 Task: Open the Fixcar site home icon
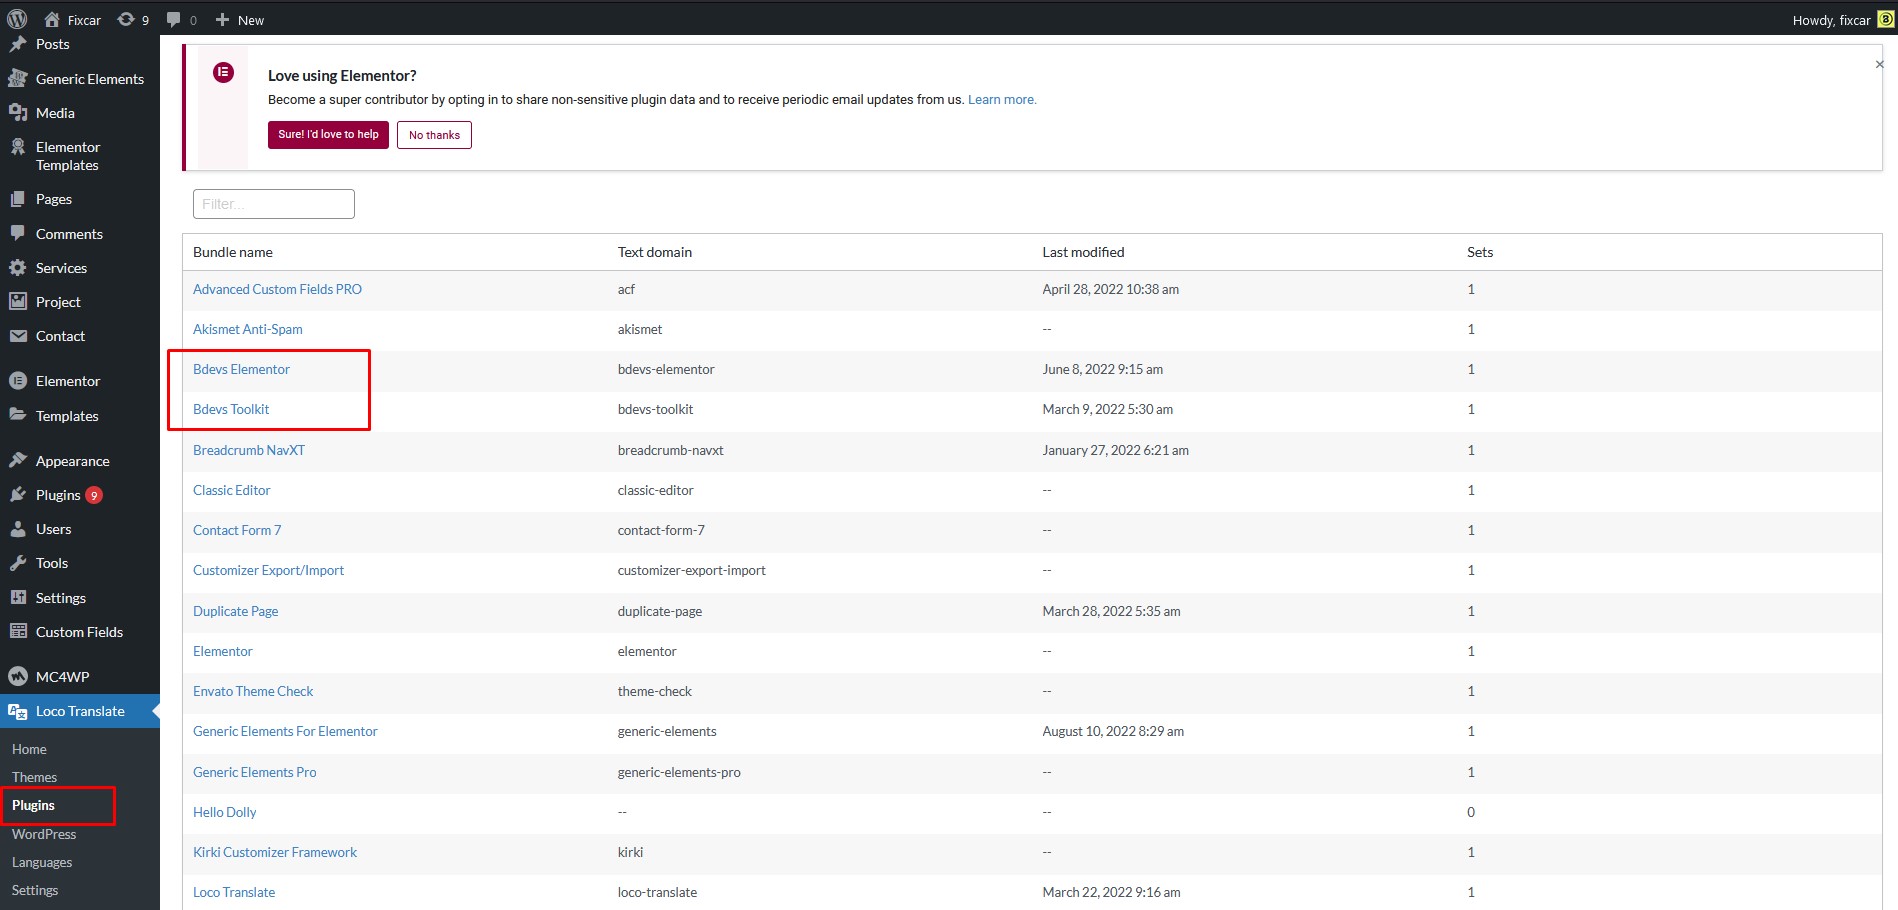click(52, 19)
